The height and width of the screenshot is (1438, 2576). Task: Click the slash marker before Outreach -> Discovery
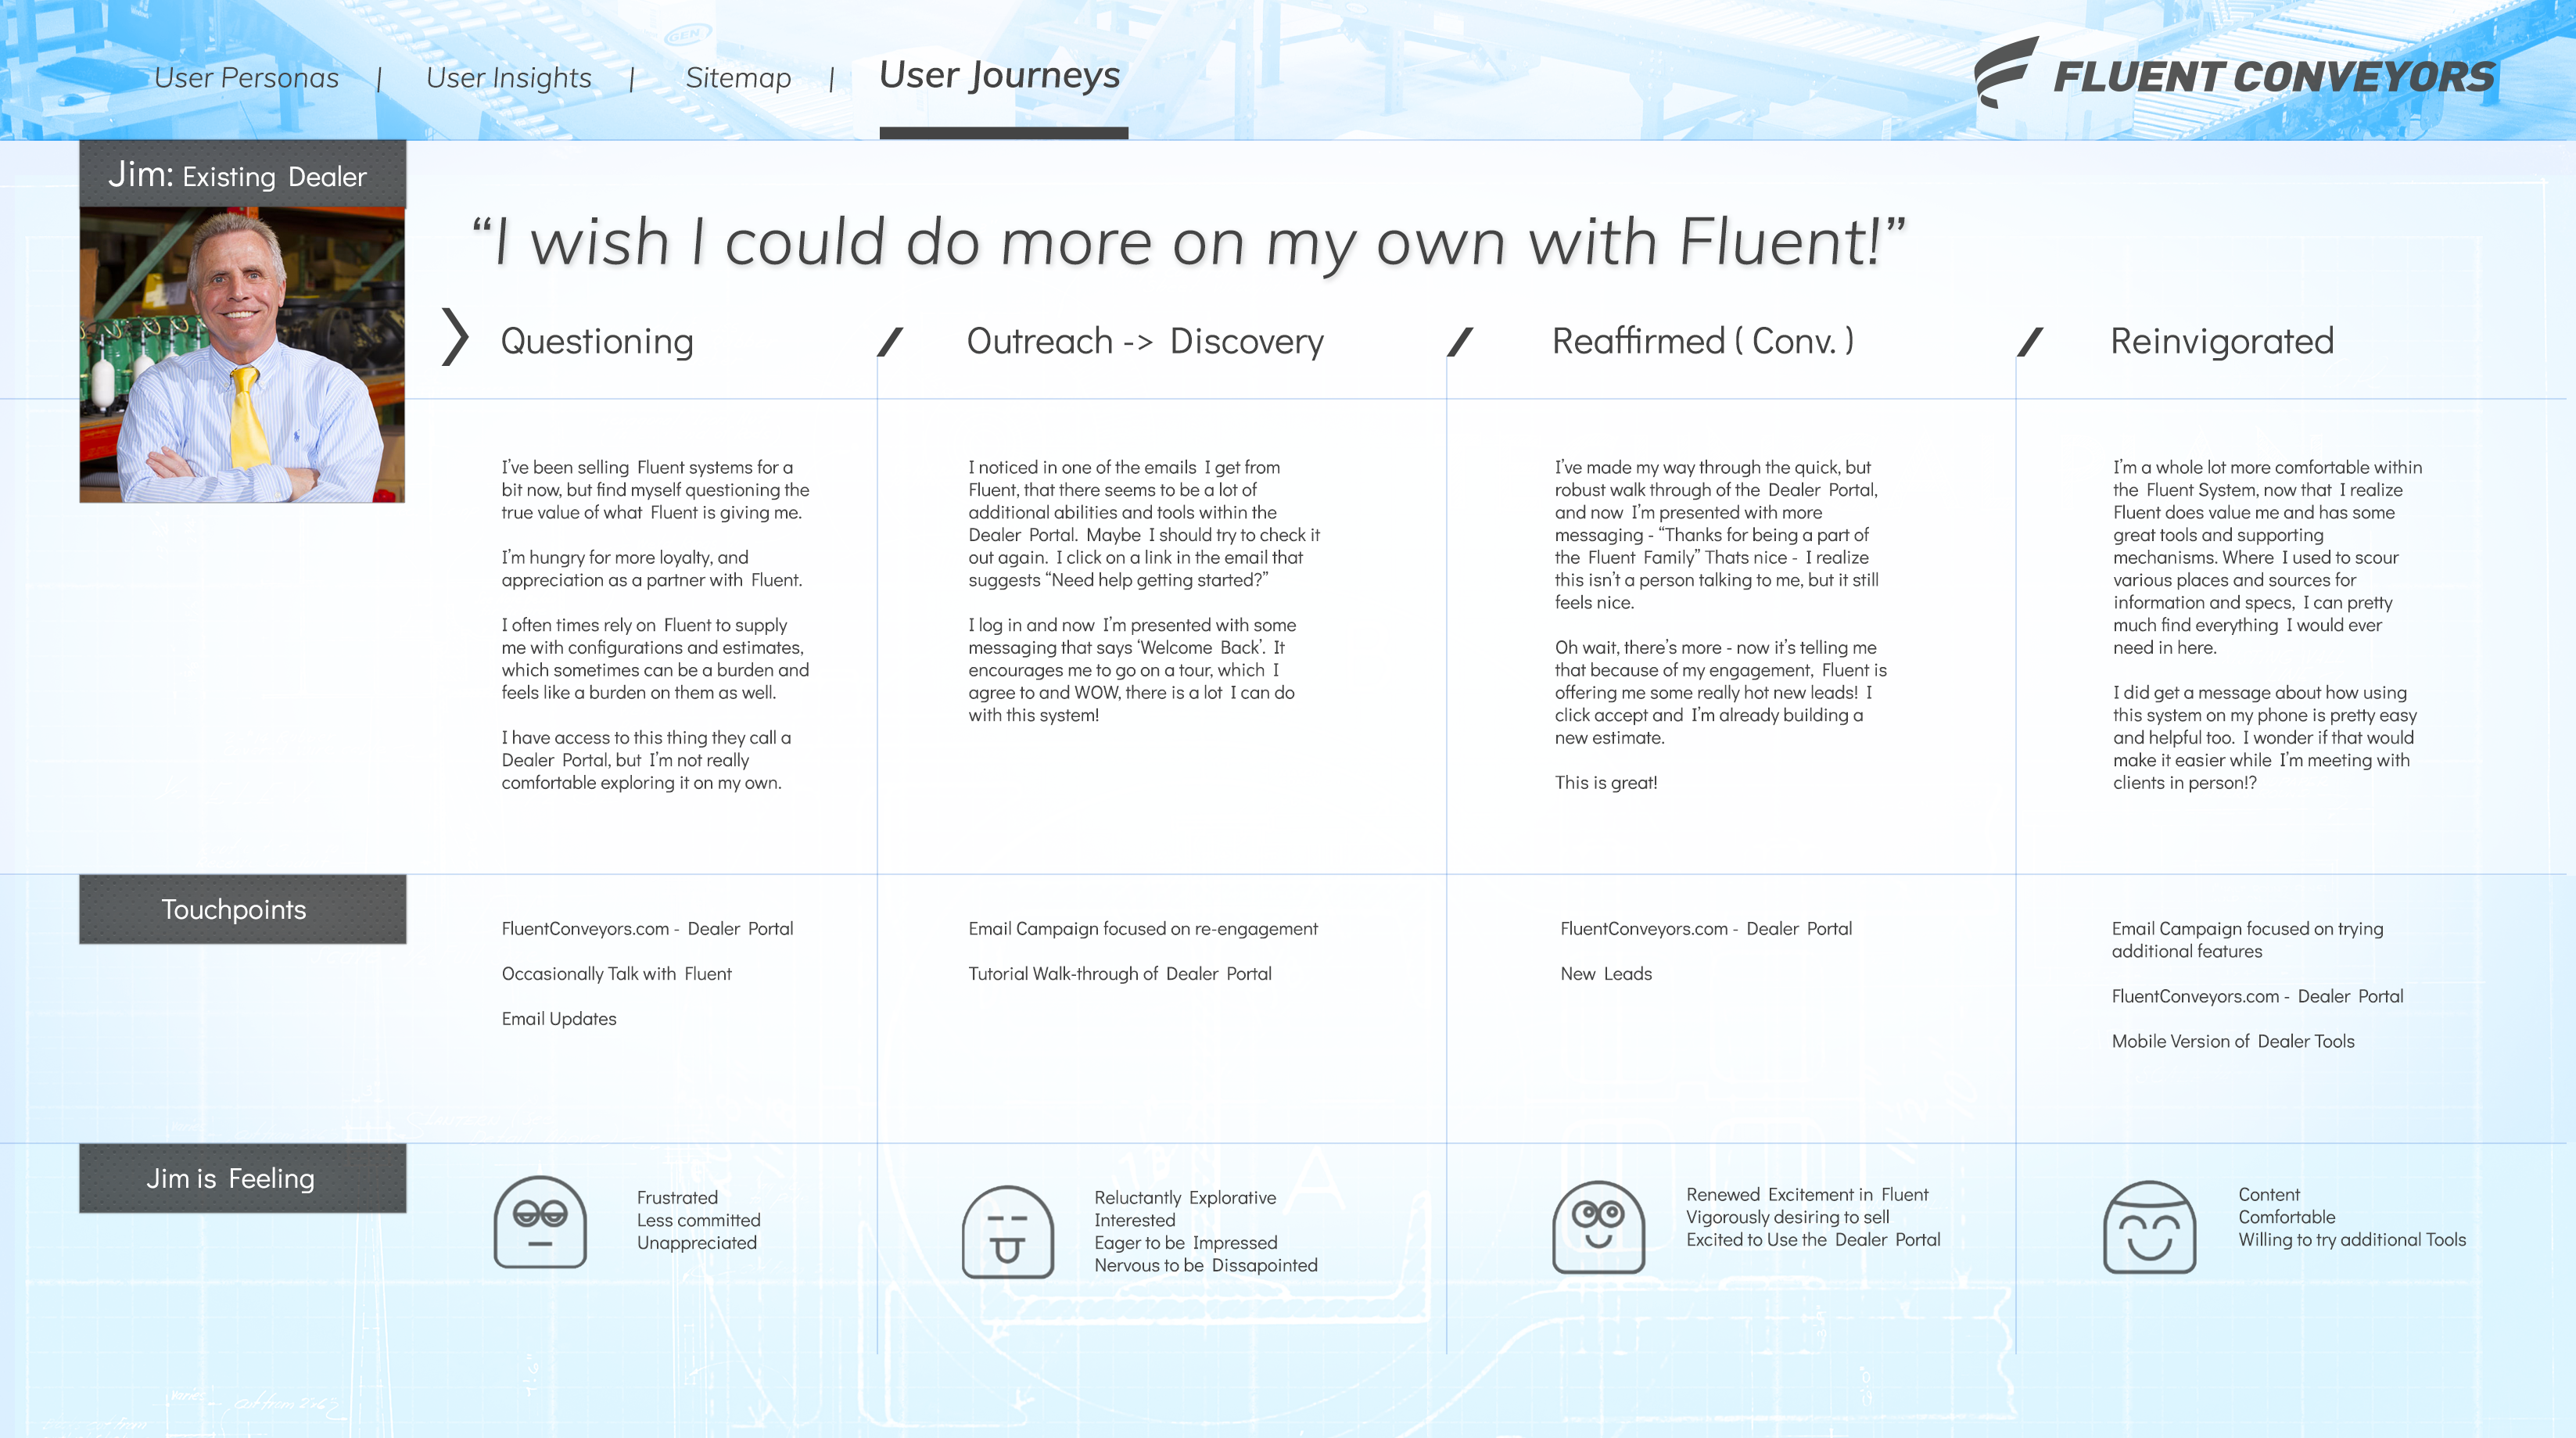[x=890, y=342]
